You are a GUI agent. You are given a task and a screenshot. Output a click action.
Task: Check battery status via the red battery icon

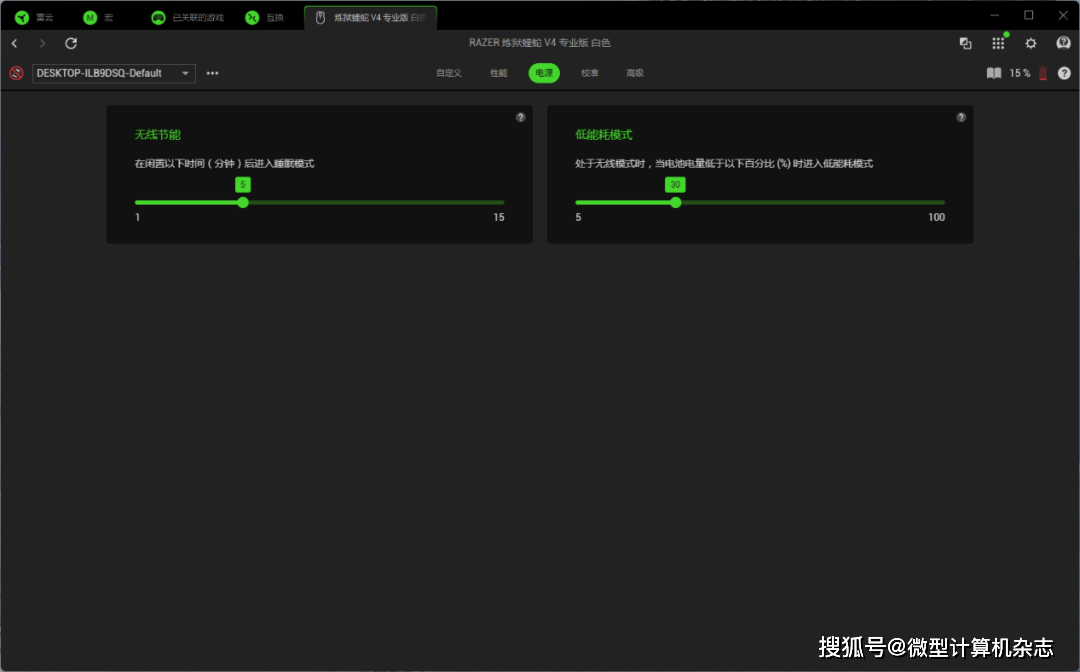[x=1042, y=72]
